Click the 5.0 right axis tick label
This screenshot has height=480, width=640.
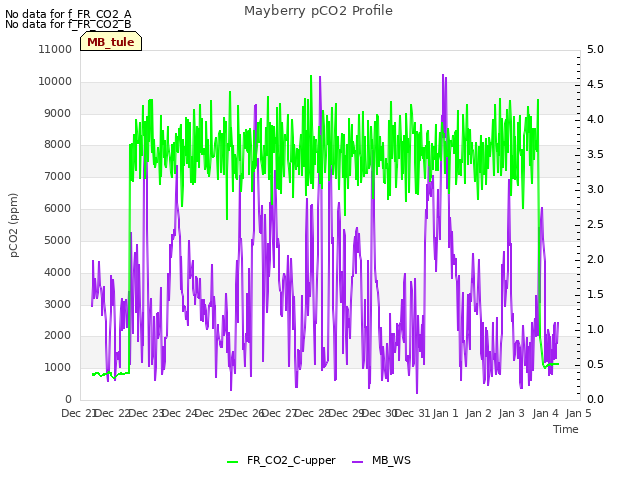(595, 49)
